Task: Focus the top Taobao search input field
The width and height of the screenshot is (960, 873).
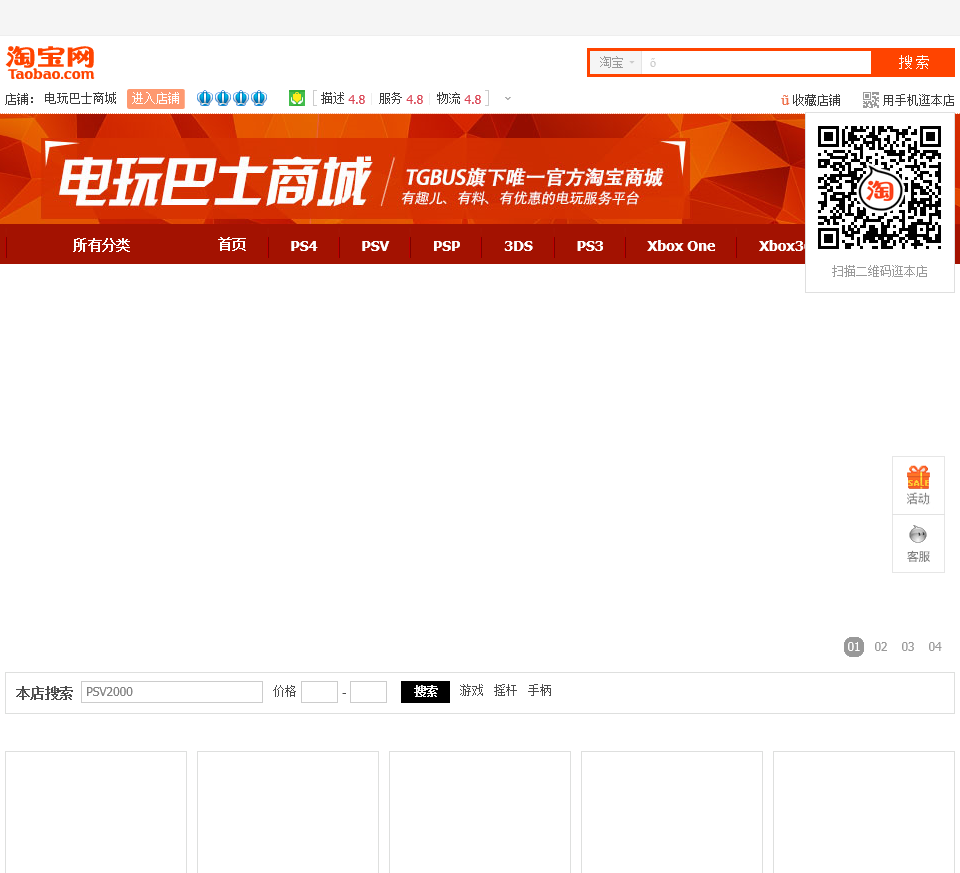Action: pos(756,62)
